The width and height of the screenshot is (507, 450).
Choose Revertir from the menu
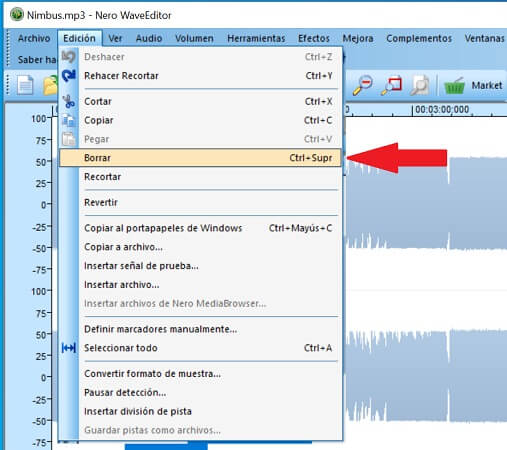coord(200,202)
